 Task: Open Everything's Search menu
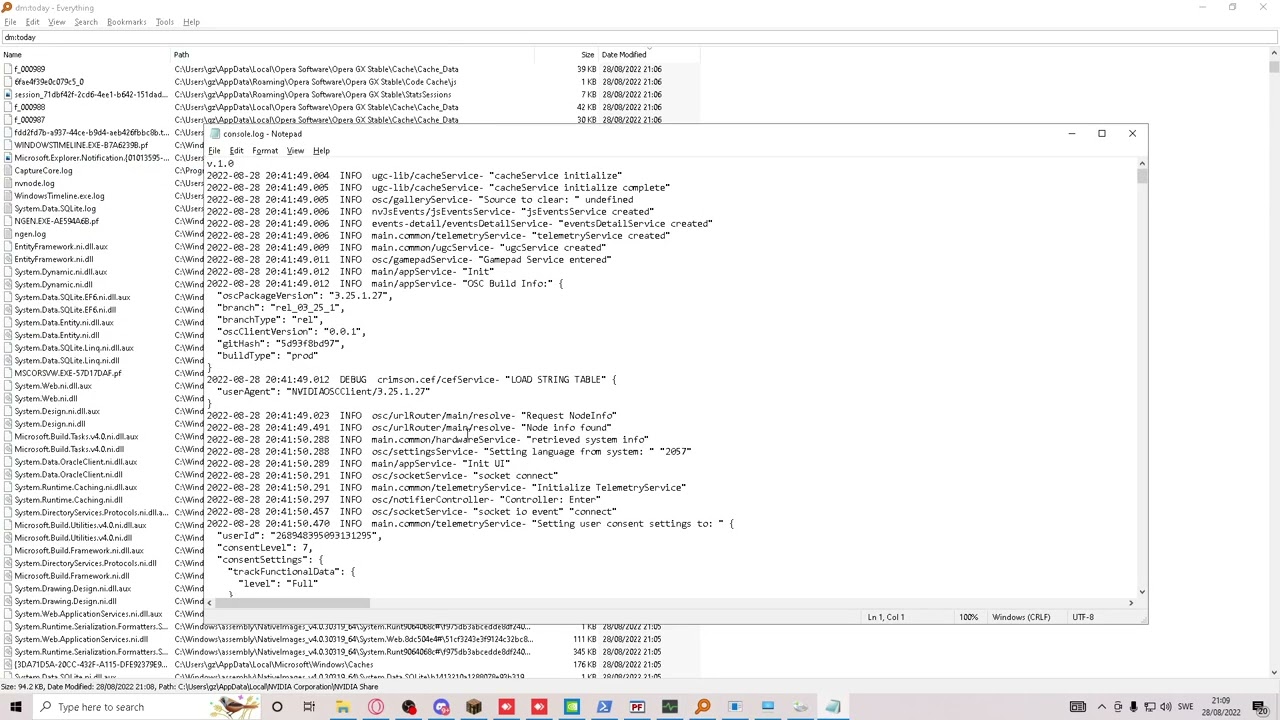click(86, 22)
